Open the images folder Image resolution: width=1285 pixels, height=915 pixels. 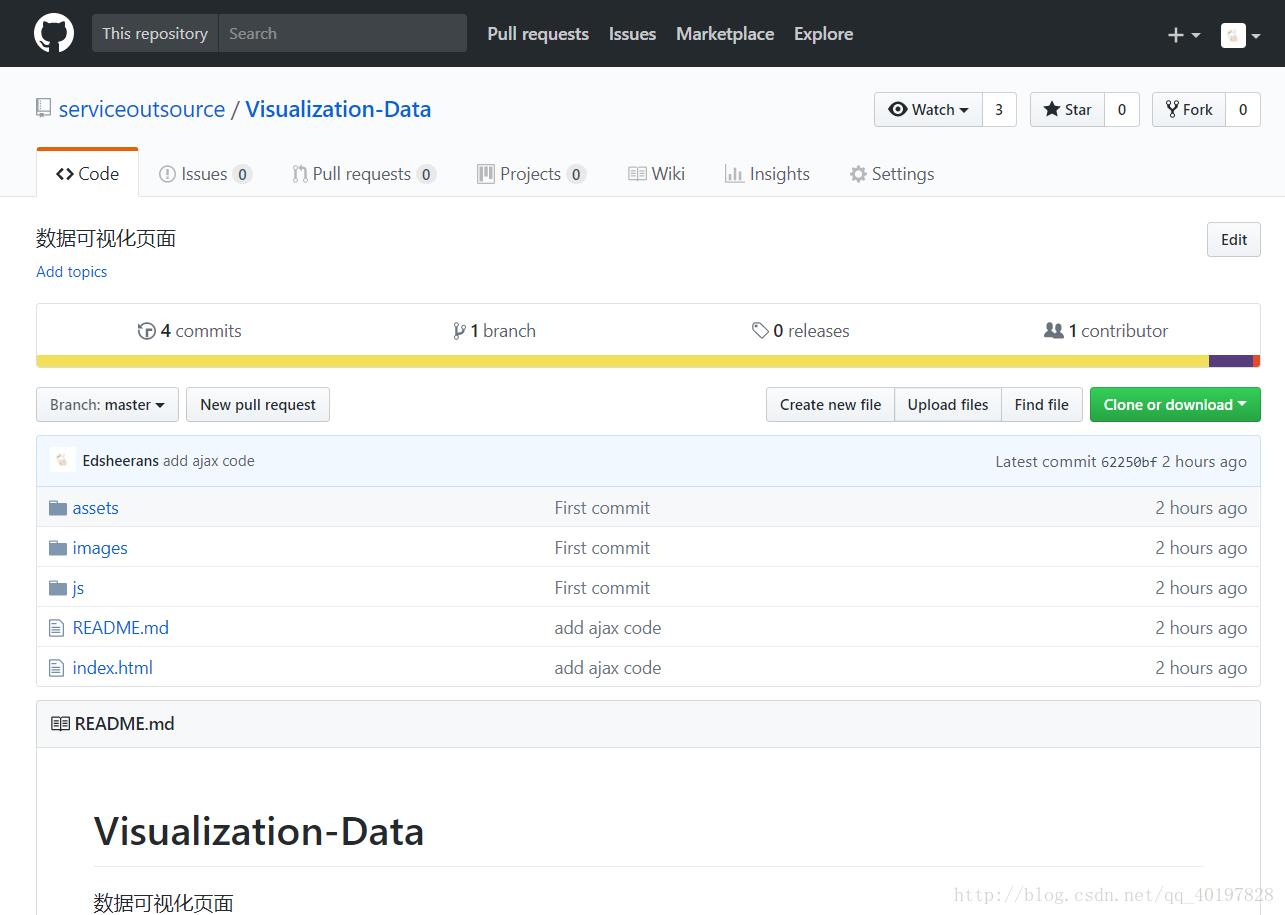pyautogui.click(x=100, y=548)
